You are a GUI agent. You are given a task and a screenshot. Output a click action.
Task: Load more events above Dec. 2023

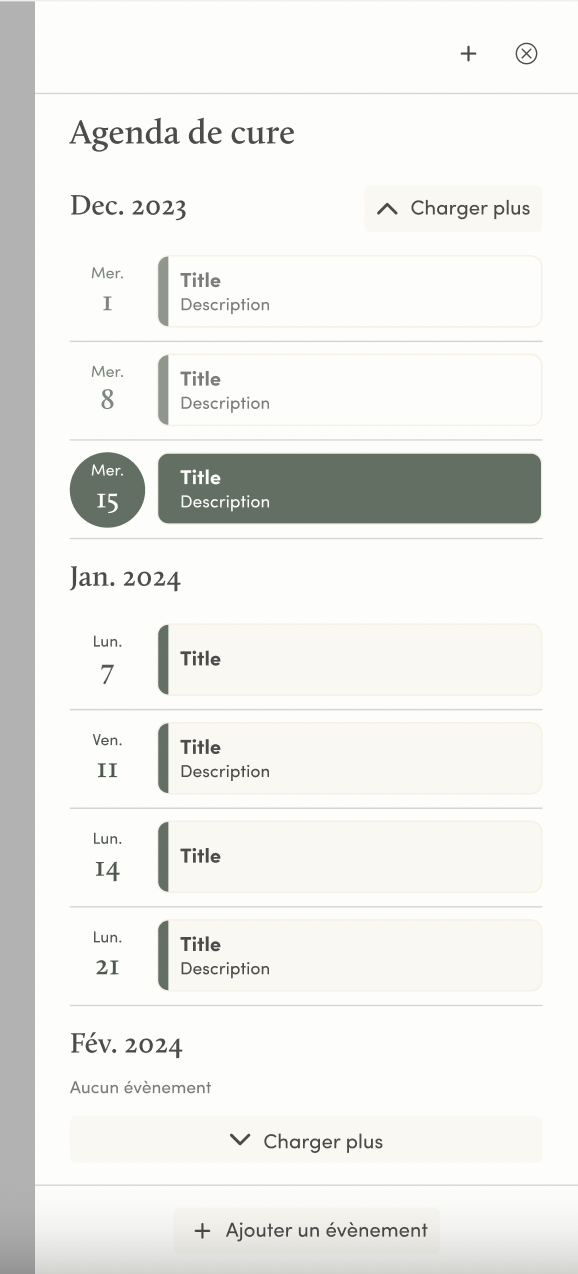click(x=453, y=209)
